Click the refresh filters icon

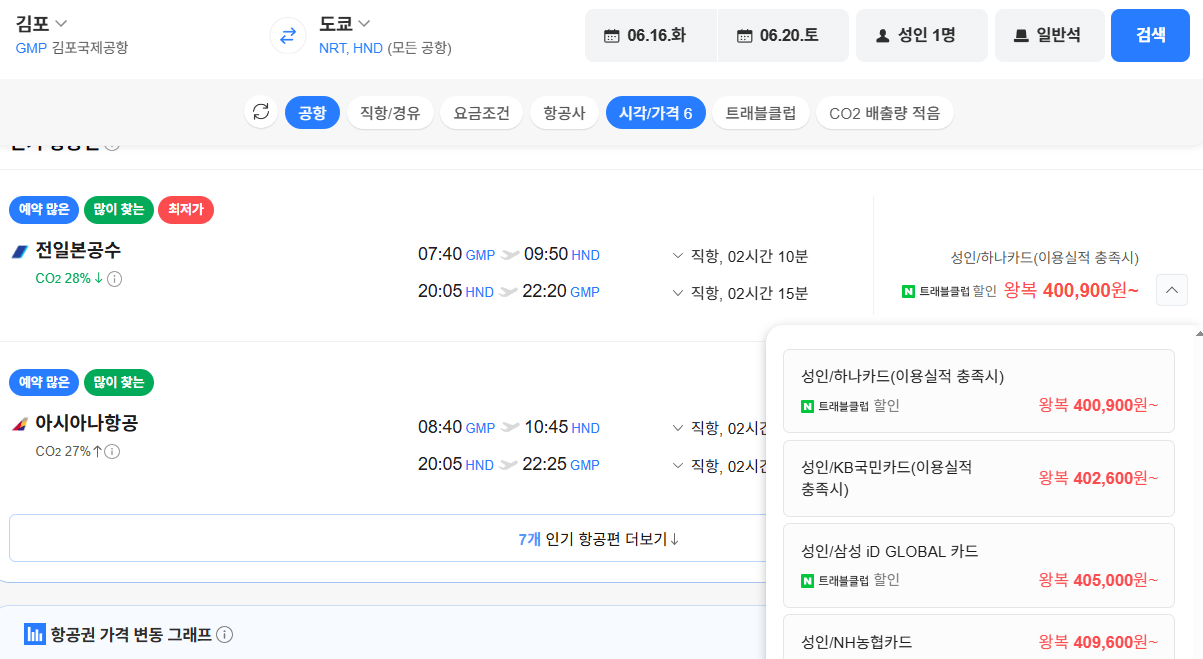pos(261,112)
